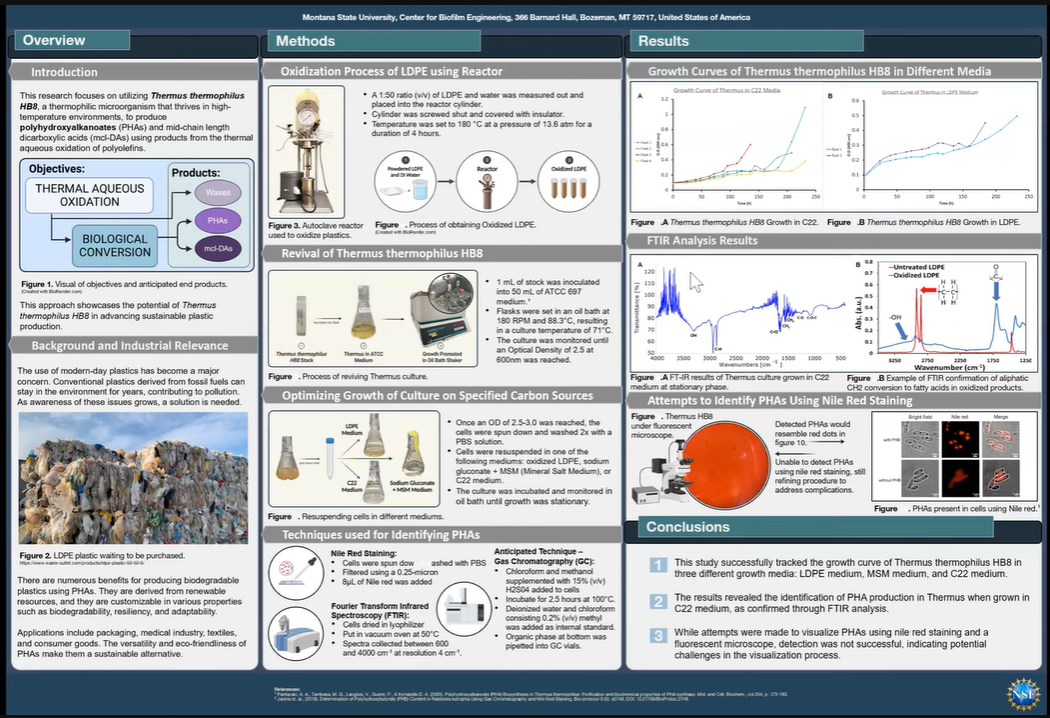Click the Introduction heading
The width and height of the screenshot is (1050, 718).
click(64, 72)
